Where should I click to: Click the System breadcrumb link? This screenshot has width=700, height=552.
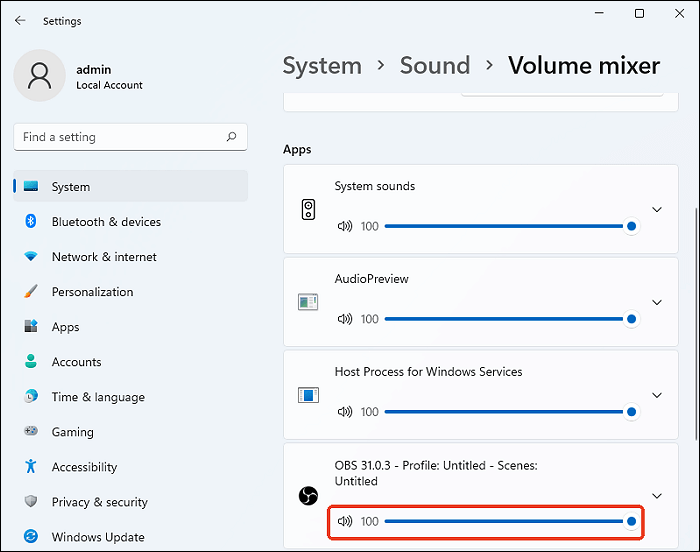321,66
